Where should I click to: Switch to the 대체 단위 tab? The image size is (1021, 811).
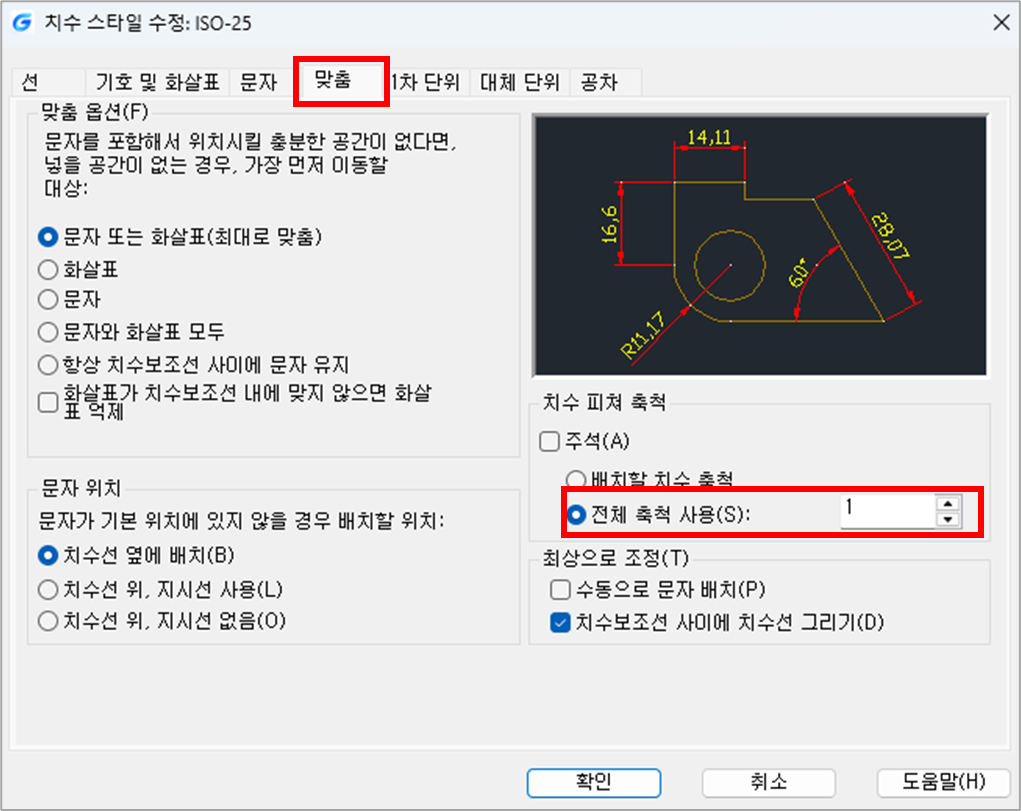click(x=520, y=83)
